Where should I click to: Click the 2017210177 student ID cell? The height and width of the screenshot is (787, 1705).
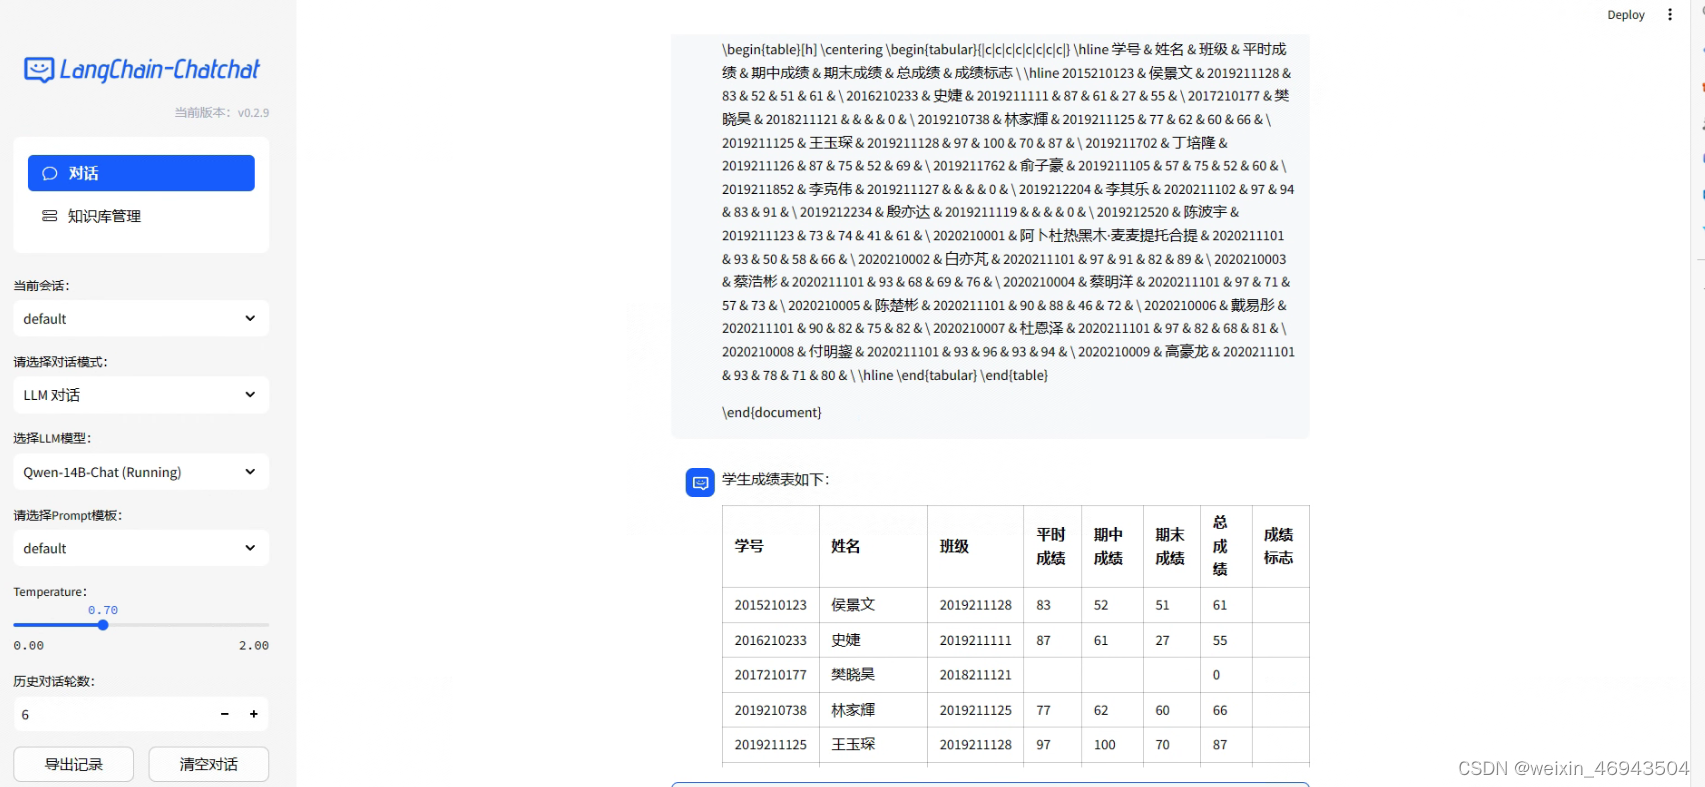click(x=771, y=675)
